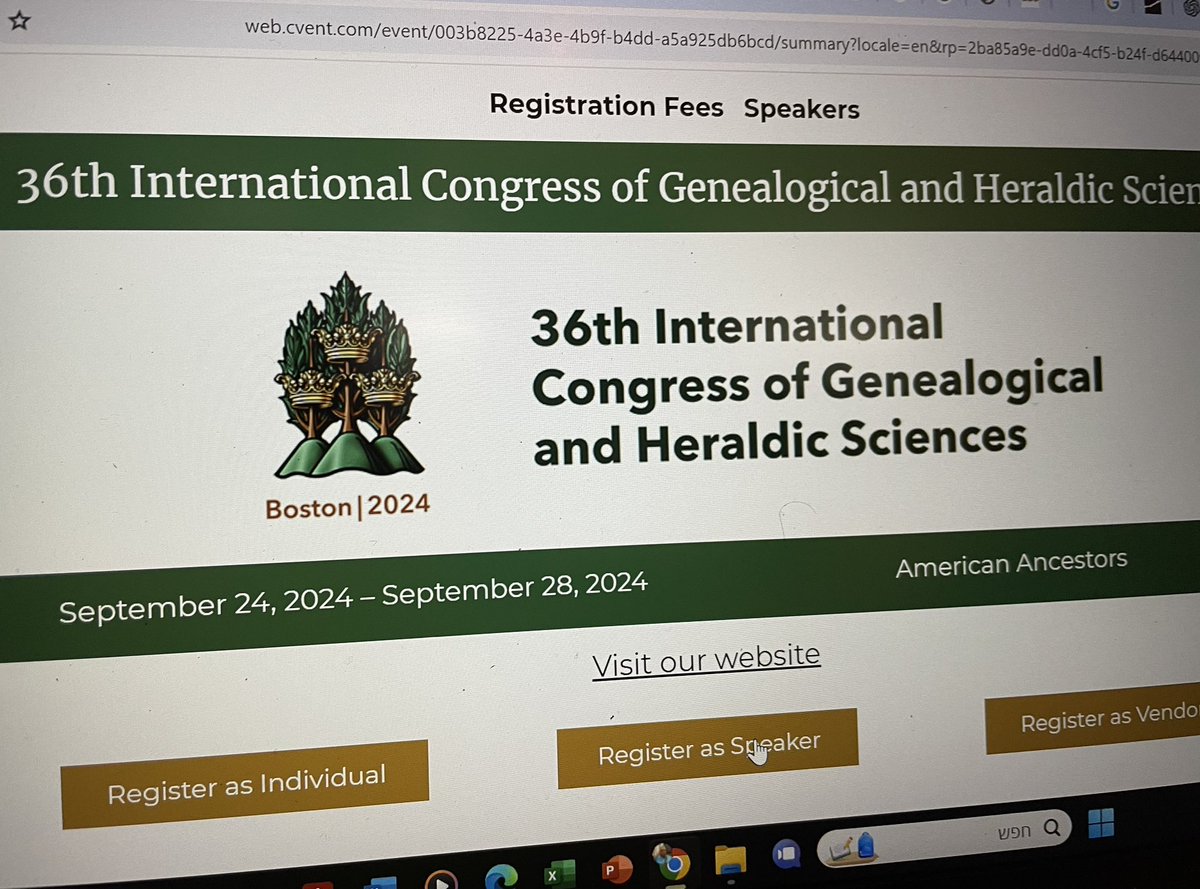Viewport: 1200px width, 889px height.
Task: Switch to Google Chrome in the taskbar
Action: [672, 862]
